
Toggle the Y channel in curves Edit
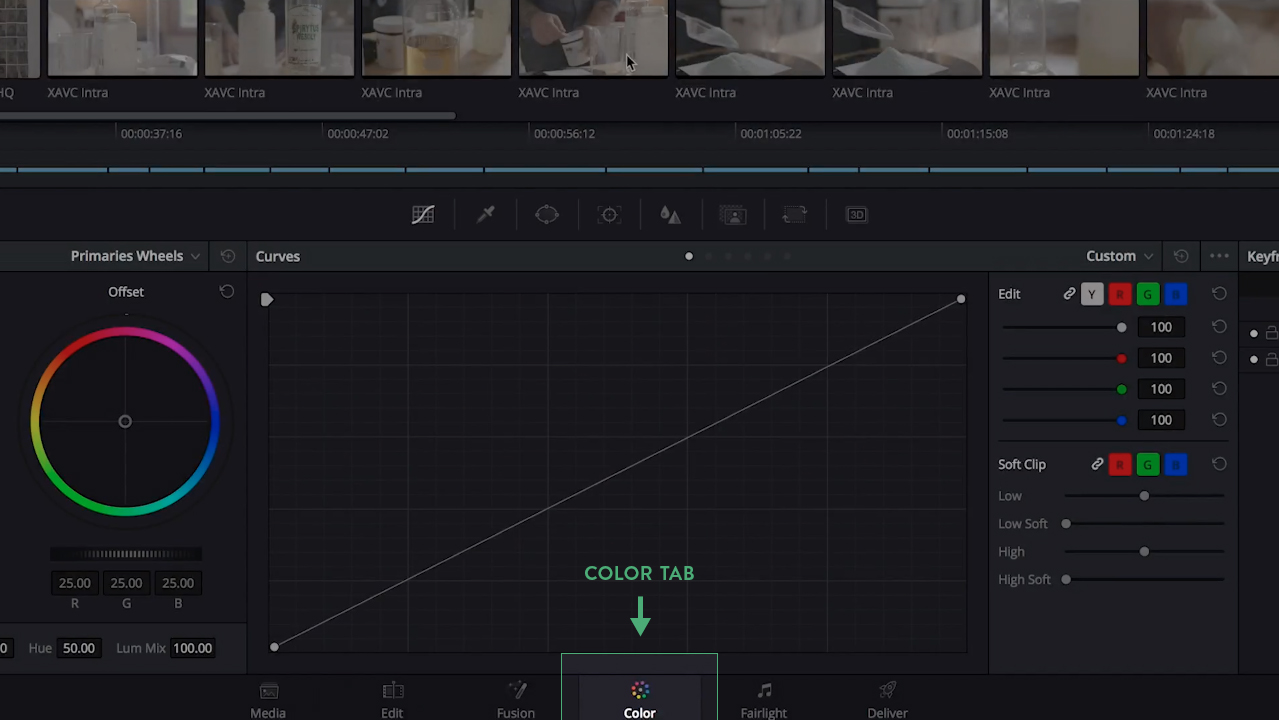click(1091, 293)
